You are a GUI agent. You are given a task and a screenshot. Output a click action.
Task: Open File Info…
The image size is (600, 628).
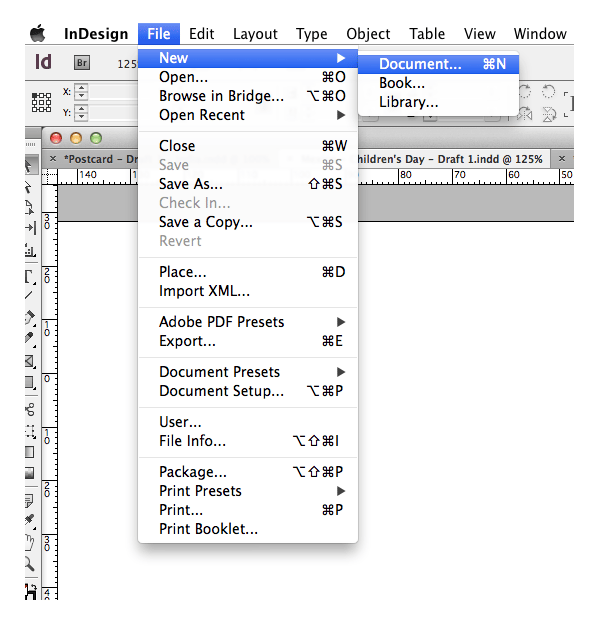point(248,441)
